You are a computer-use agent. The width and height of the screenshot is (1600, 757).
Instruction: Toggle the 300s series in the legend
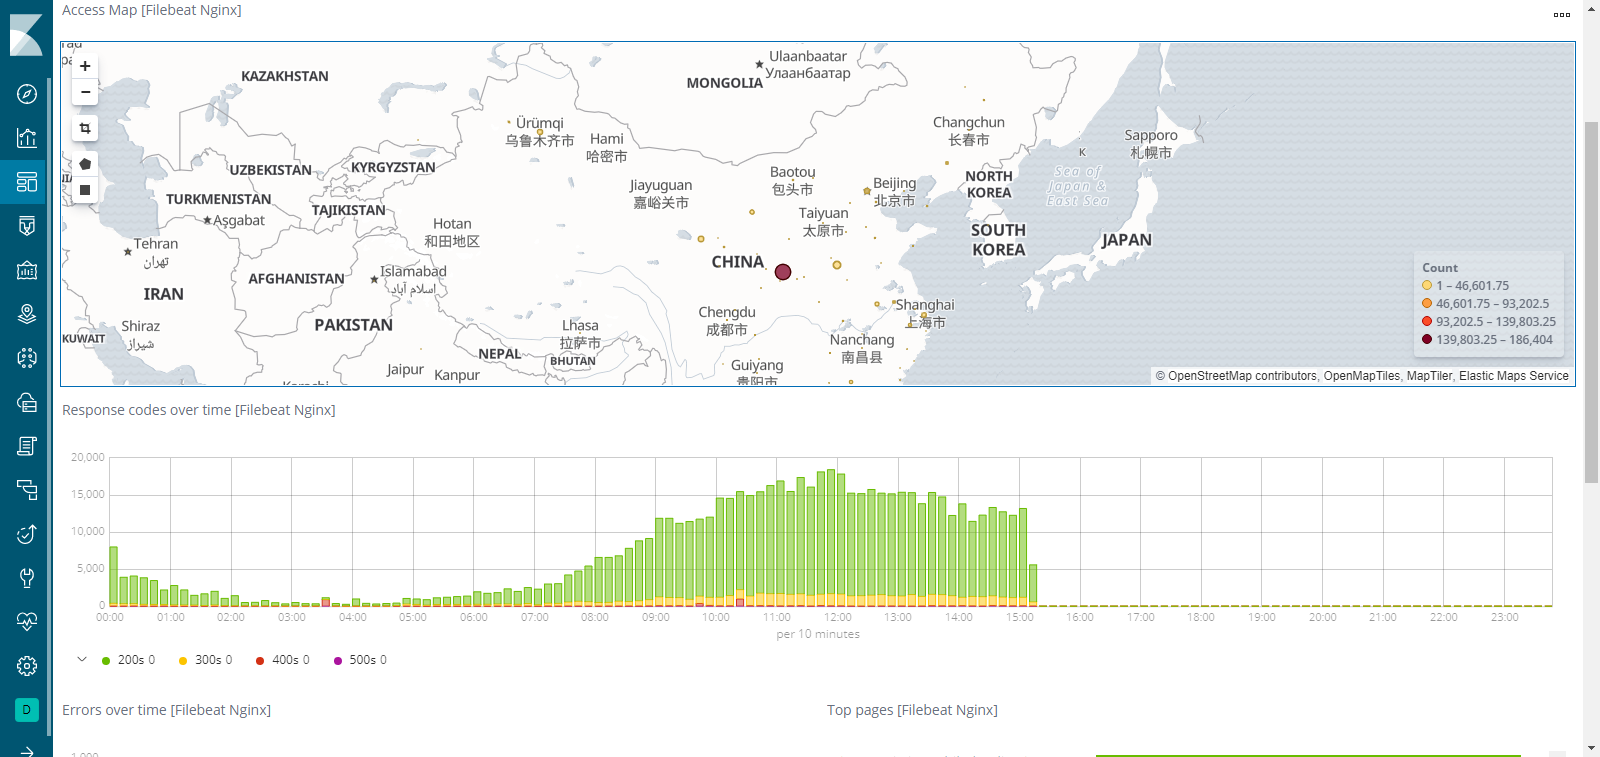[205, 660]
